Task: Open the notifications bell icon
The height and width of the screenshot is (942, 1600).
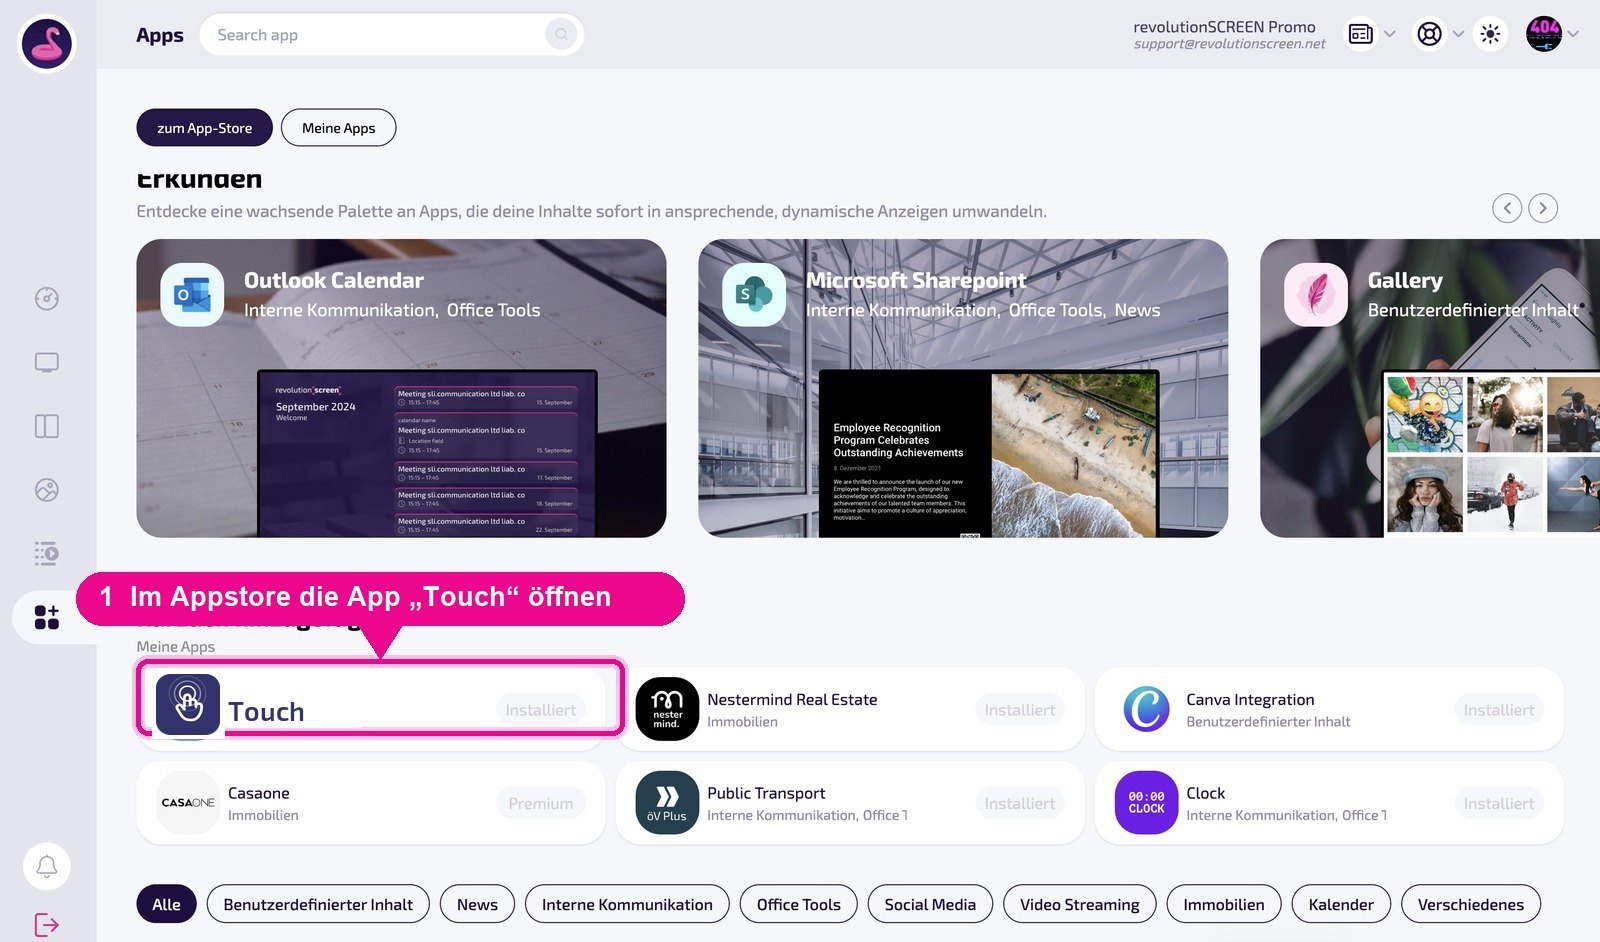Action: pyautogui.click(x=47, y=866)
